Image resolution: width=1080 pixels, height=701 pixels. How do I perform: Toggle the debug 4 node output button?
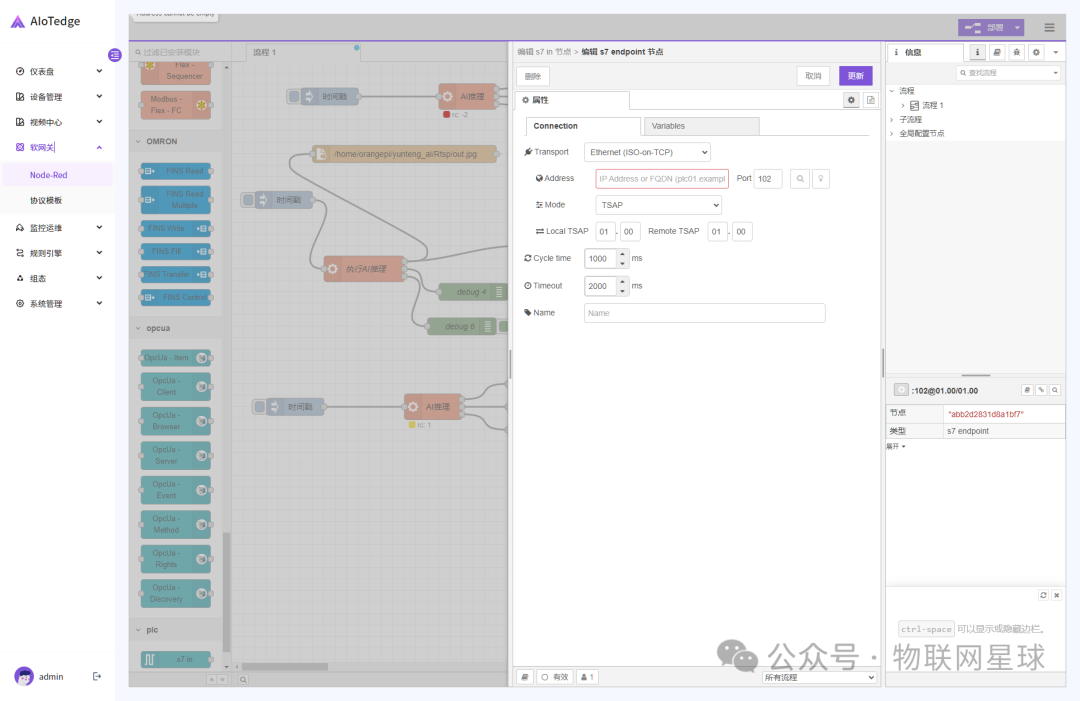(499, 292)
